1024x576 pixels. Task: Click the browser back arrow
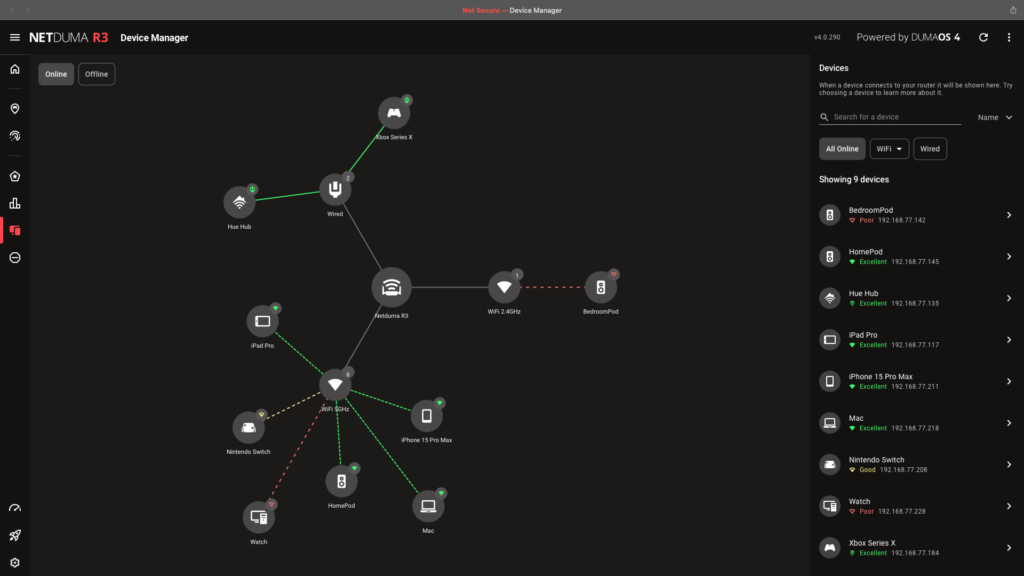tap(12, 10)
